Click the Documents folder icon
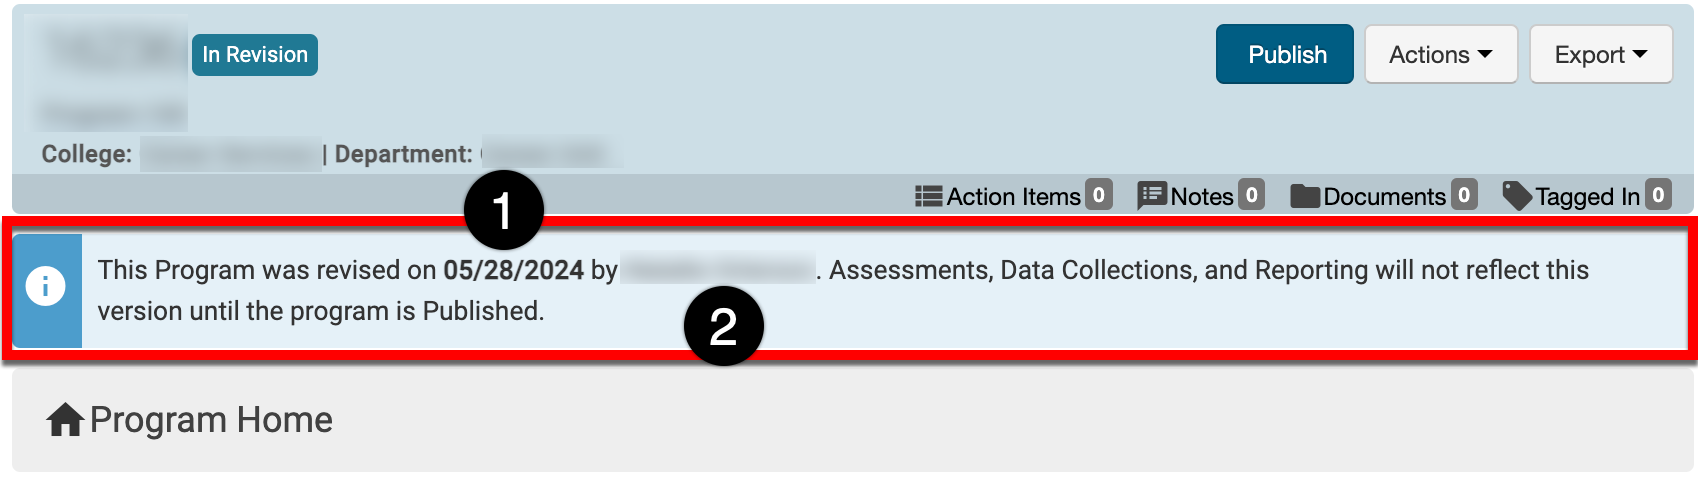 [1304, 196]
